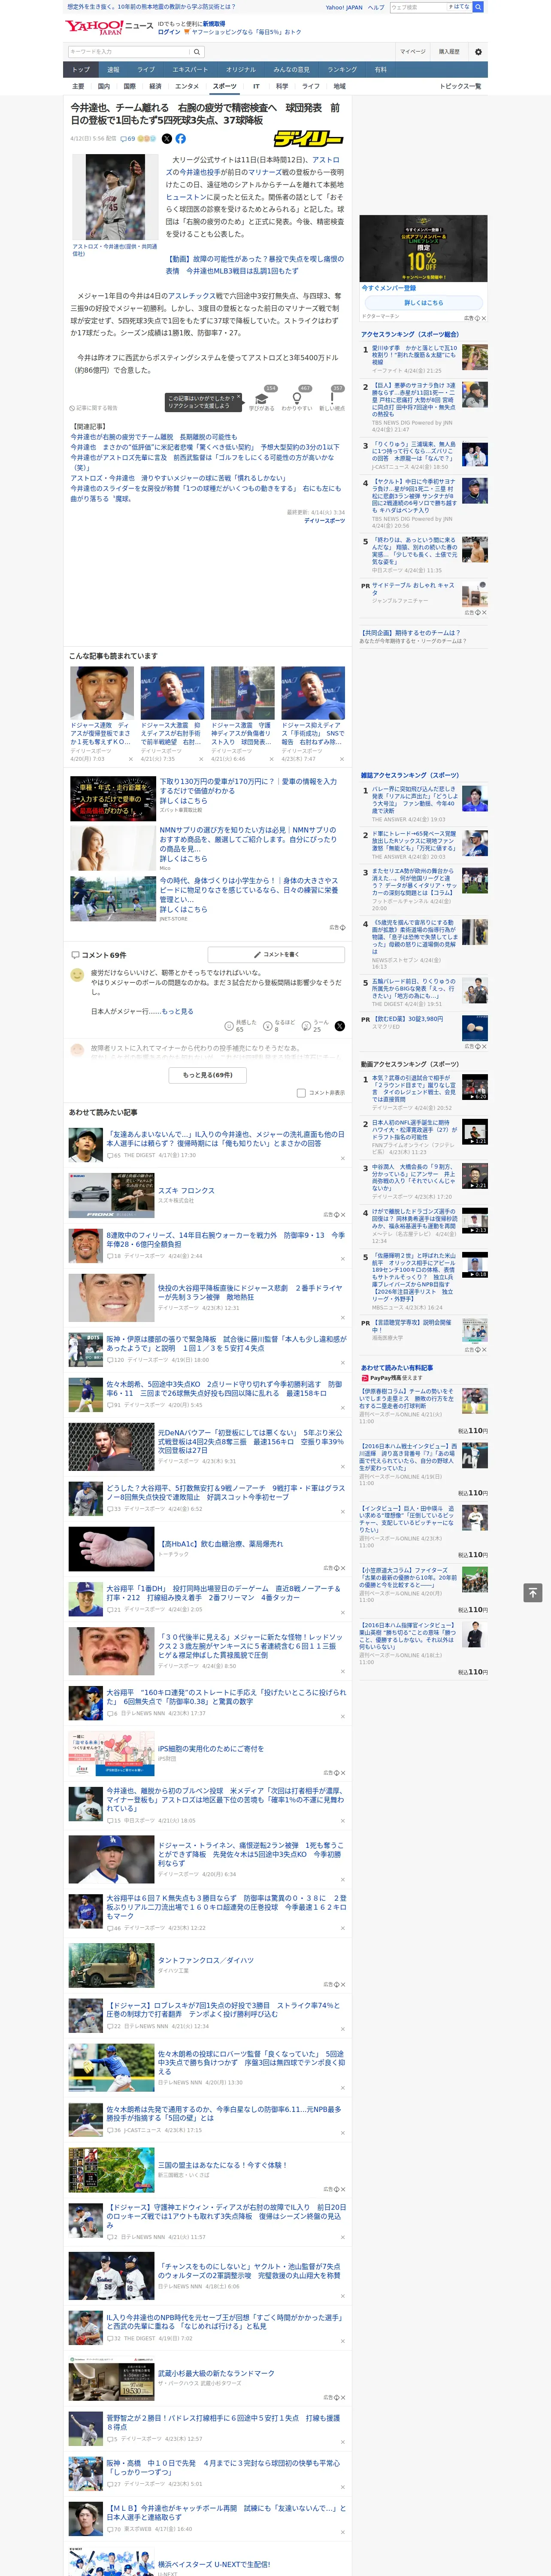Tick the コメント非表示 checkbox
The width and height of the screenshot is (551, 2576).
[301, 1093]
